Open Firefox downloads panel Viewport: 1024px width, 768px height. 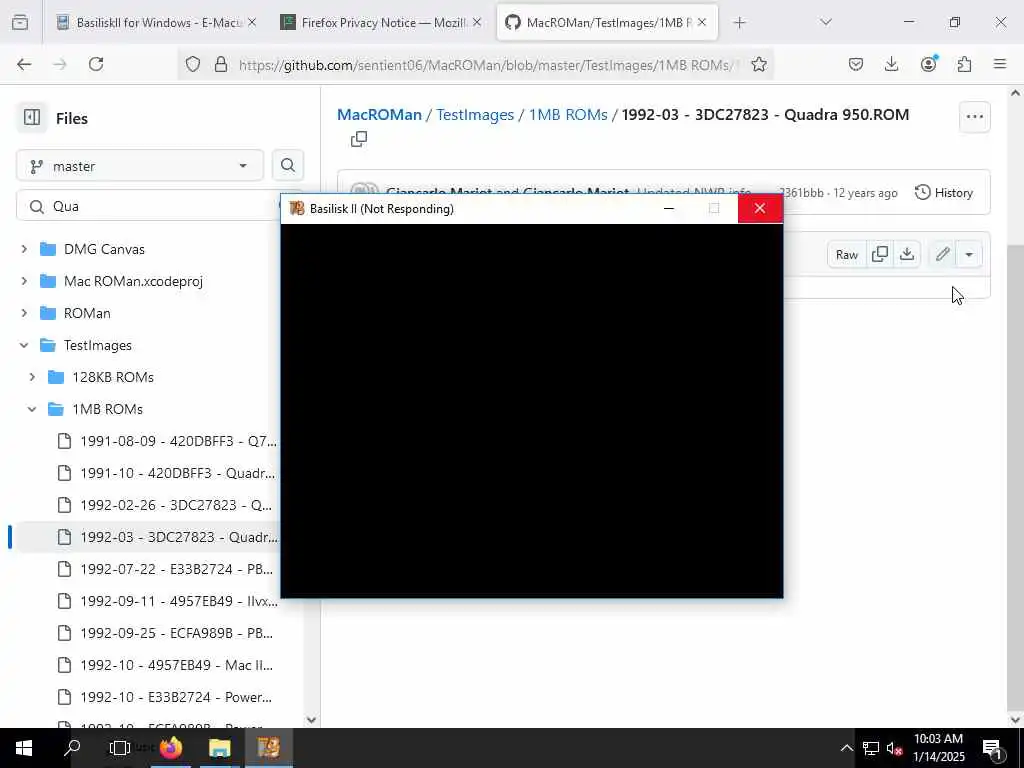tap(891, 64)
